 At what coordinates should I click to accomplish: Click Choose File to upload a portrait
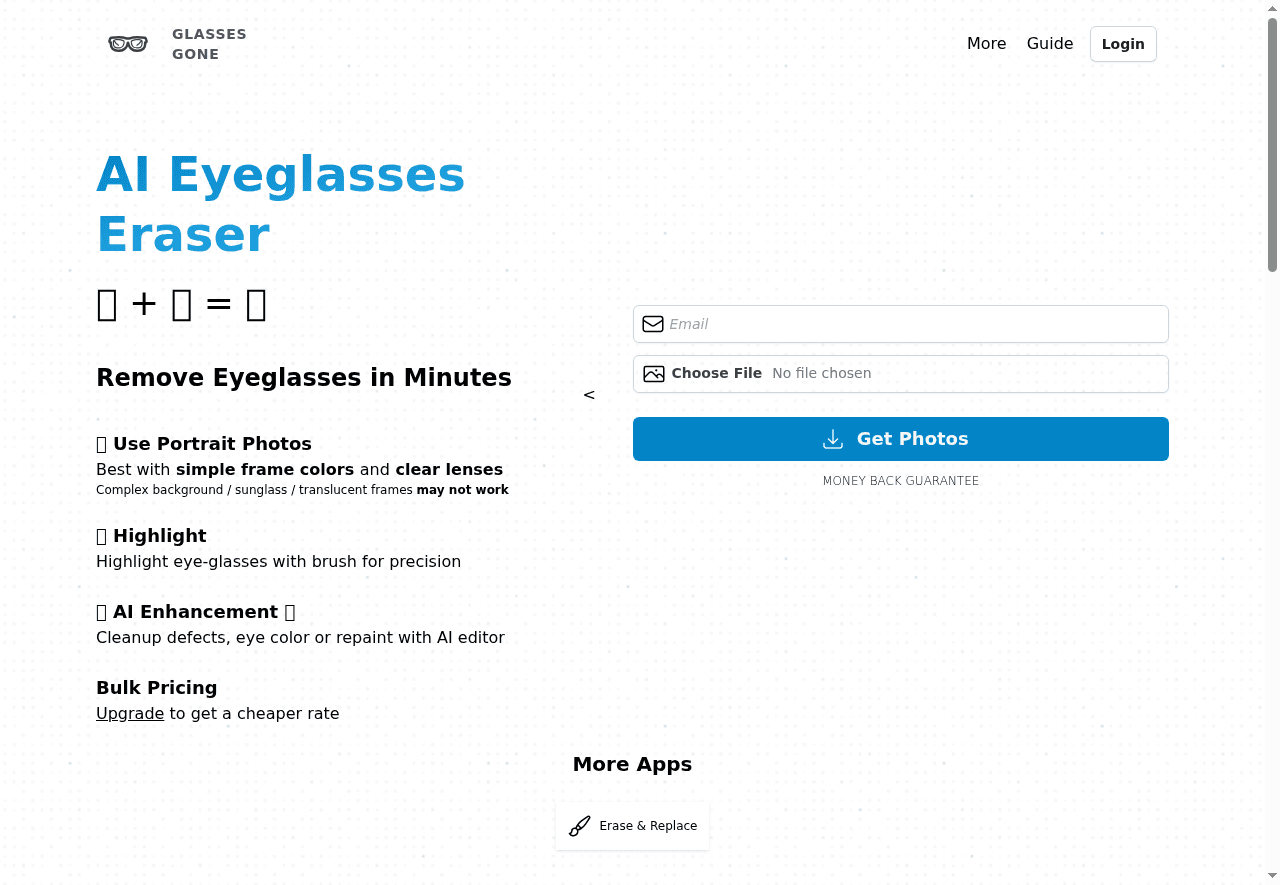(716, 373)
